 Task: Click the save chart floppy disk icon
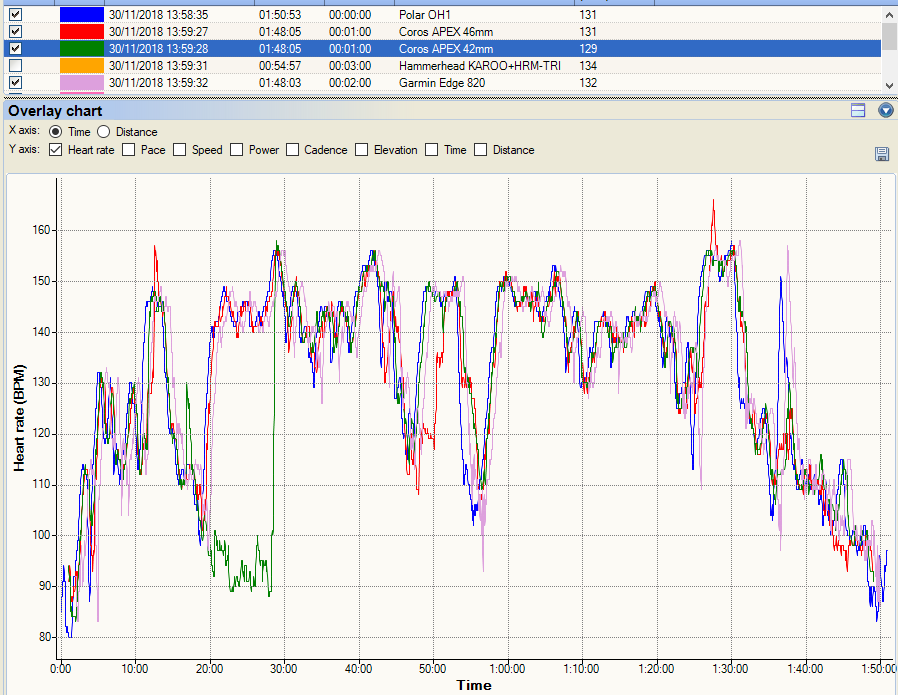[x=882, y=153]
